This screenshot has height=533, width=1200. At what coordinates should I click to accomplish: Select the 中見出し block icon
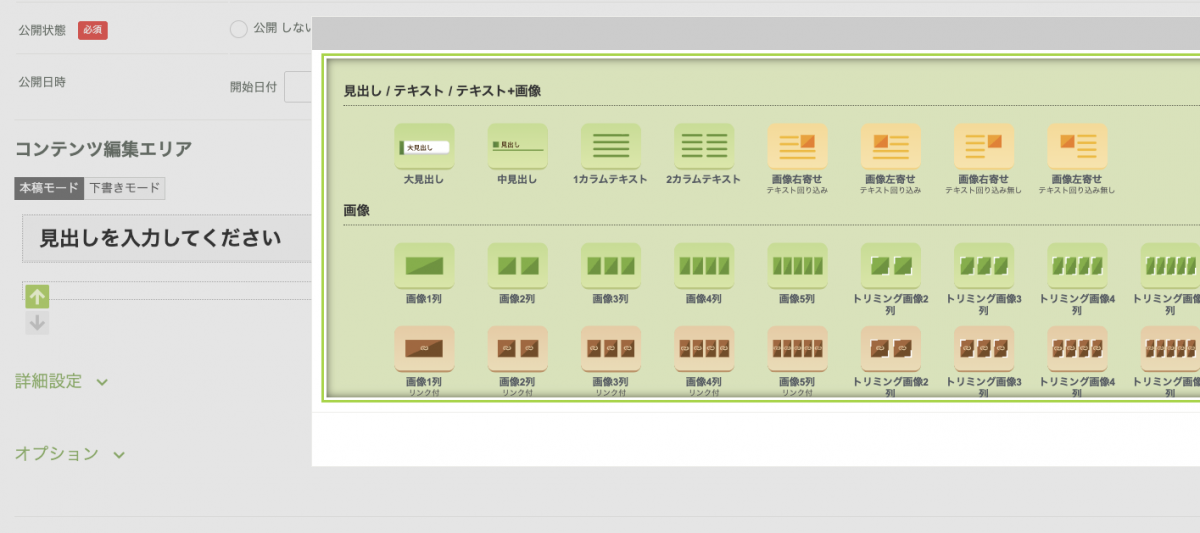[x=517, y=147]
